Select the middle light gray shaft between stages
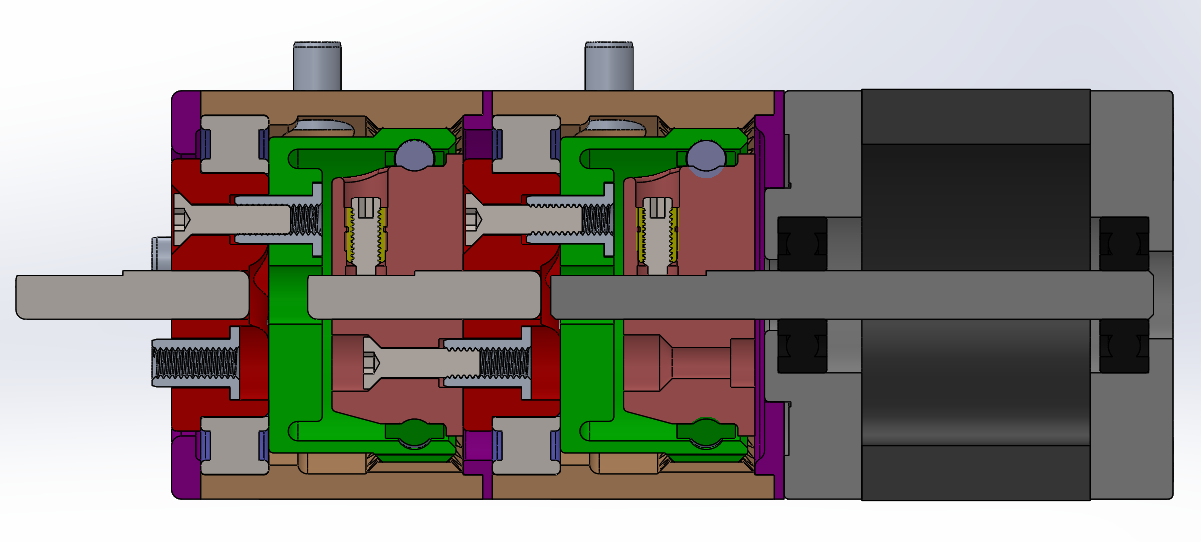Screen dimensions: 1201x542 424,296
